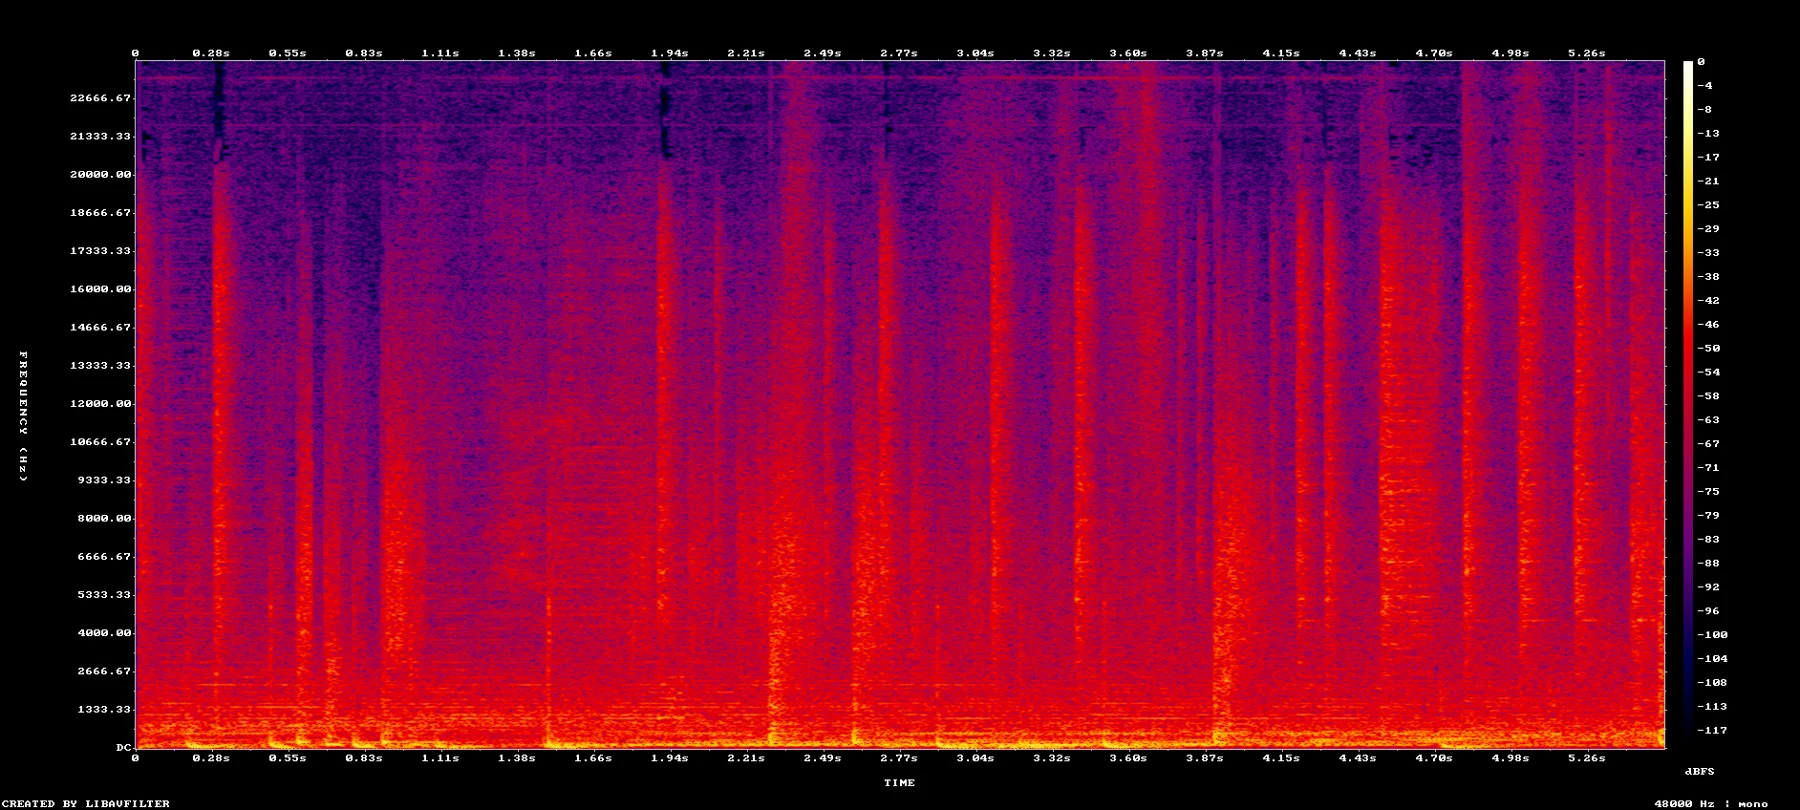Click the 21333.33 frequency axis label
This screenshot has width=1800, height=810.
coord(100,136)
